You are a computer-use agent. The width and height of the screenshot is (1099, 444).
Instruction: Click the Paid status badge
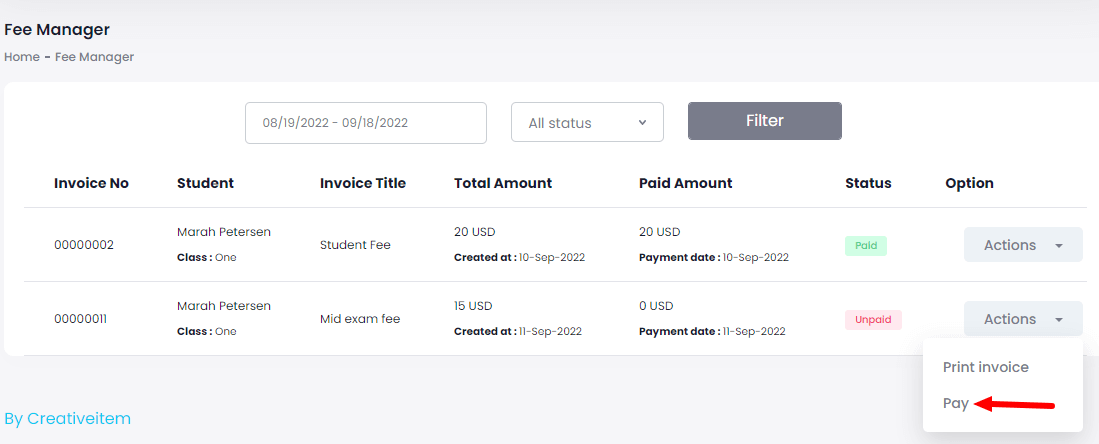point(865,245)
